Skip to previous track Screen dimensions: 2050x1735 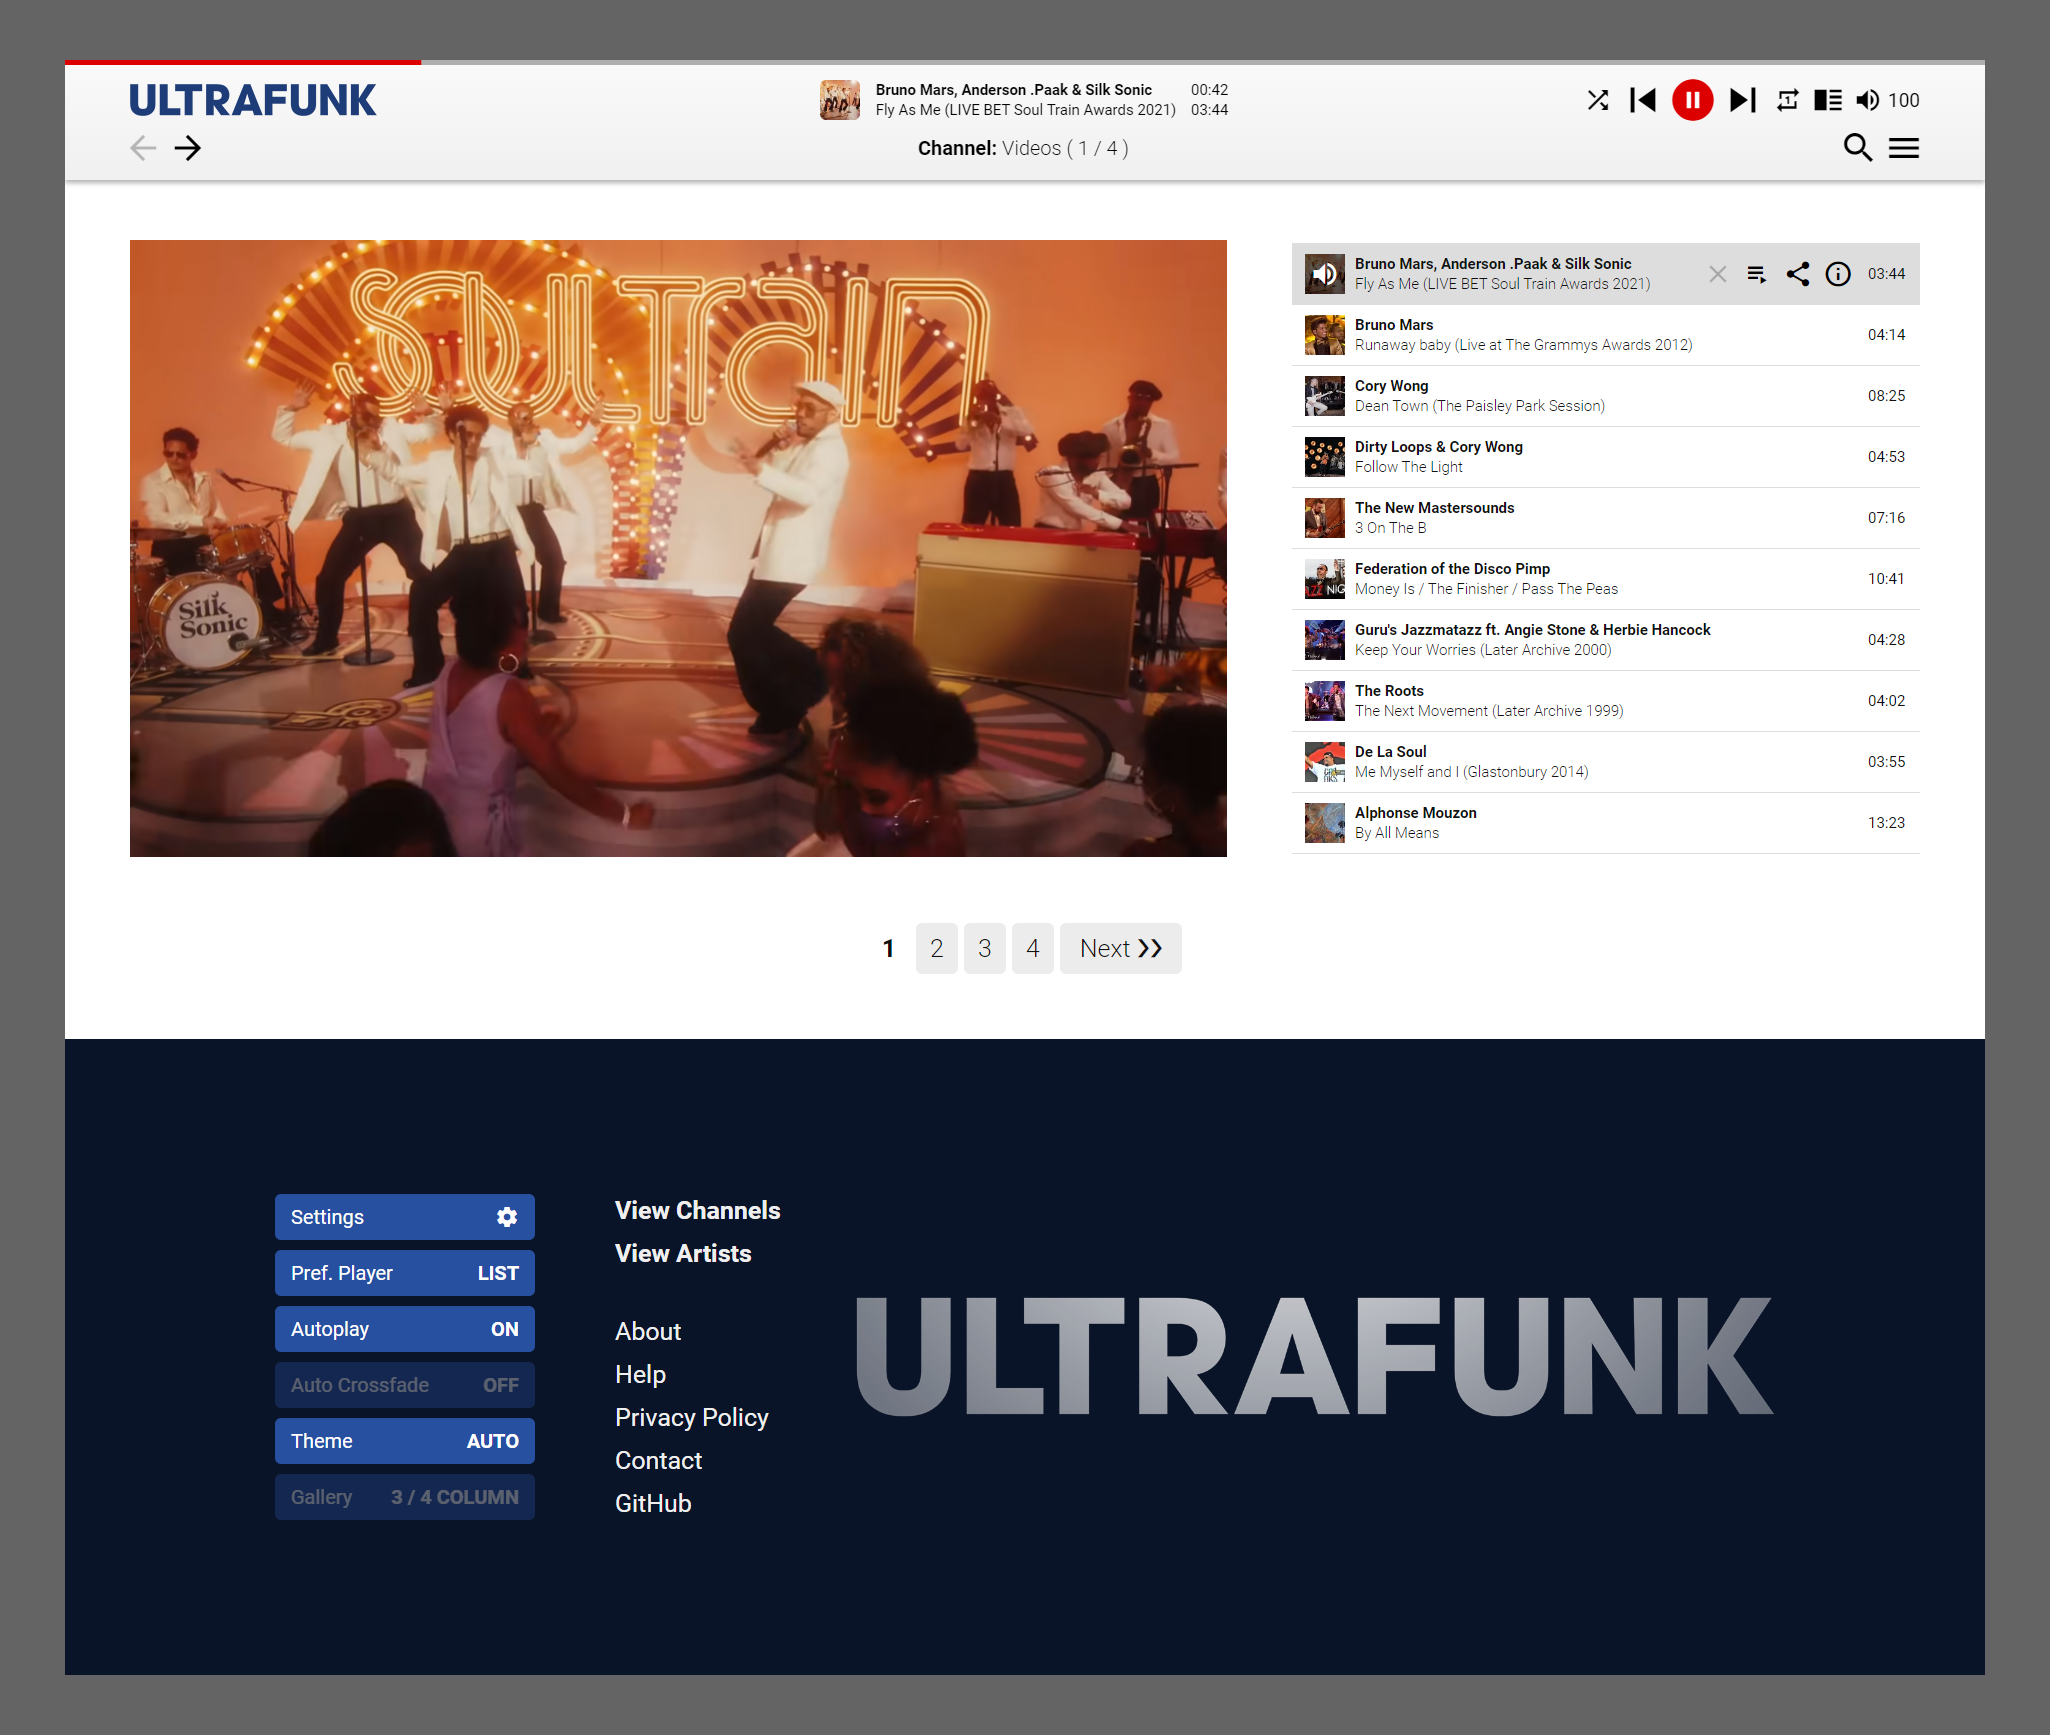point(1643,100)
